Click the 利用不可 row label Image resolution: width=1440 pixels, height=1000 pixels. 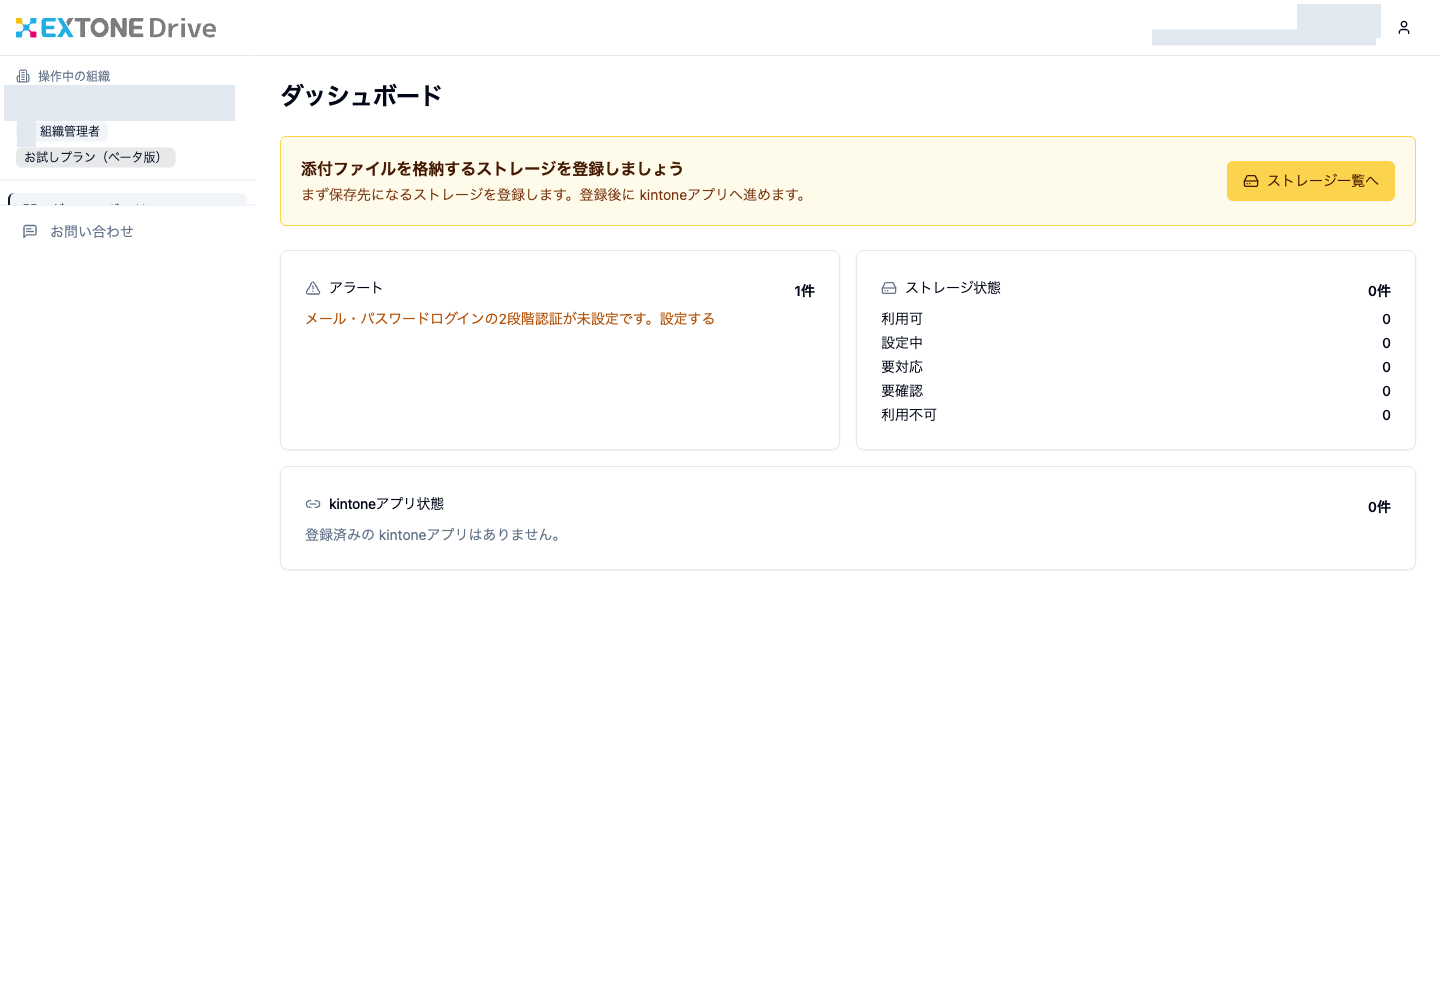(909, 415)
